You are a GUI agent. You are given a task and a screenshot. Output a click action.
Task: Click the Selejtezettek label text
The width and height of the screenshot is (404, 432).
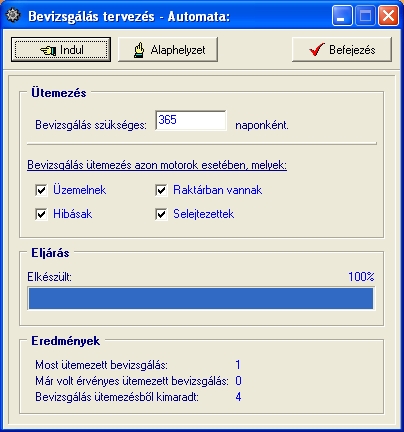pyautogui.click(x=203, y=214)
